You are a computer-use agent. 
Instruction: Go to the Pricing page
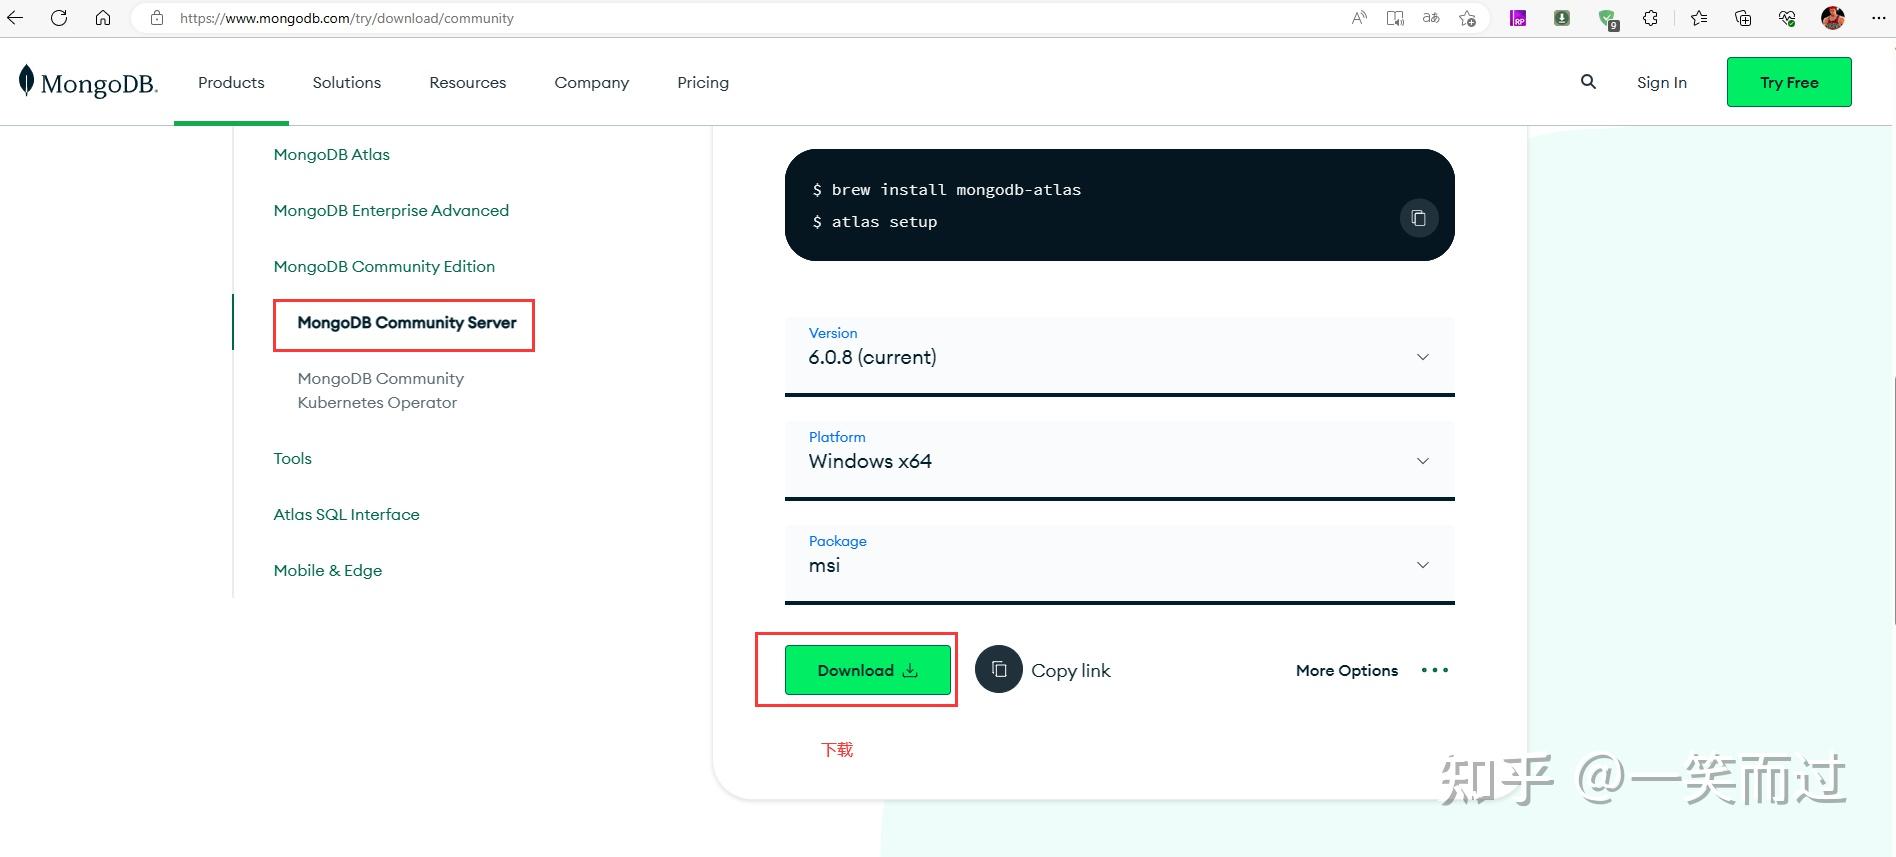coord(703,82)
